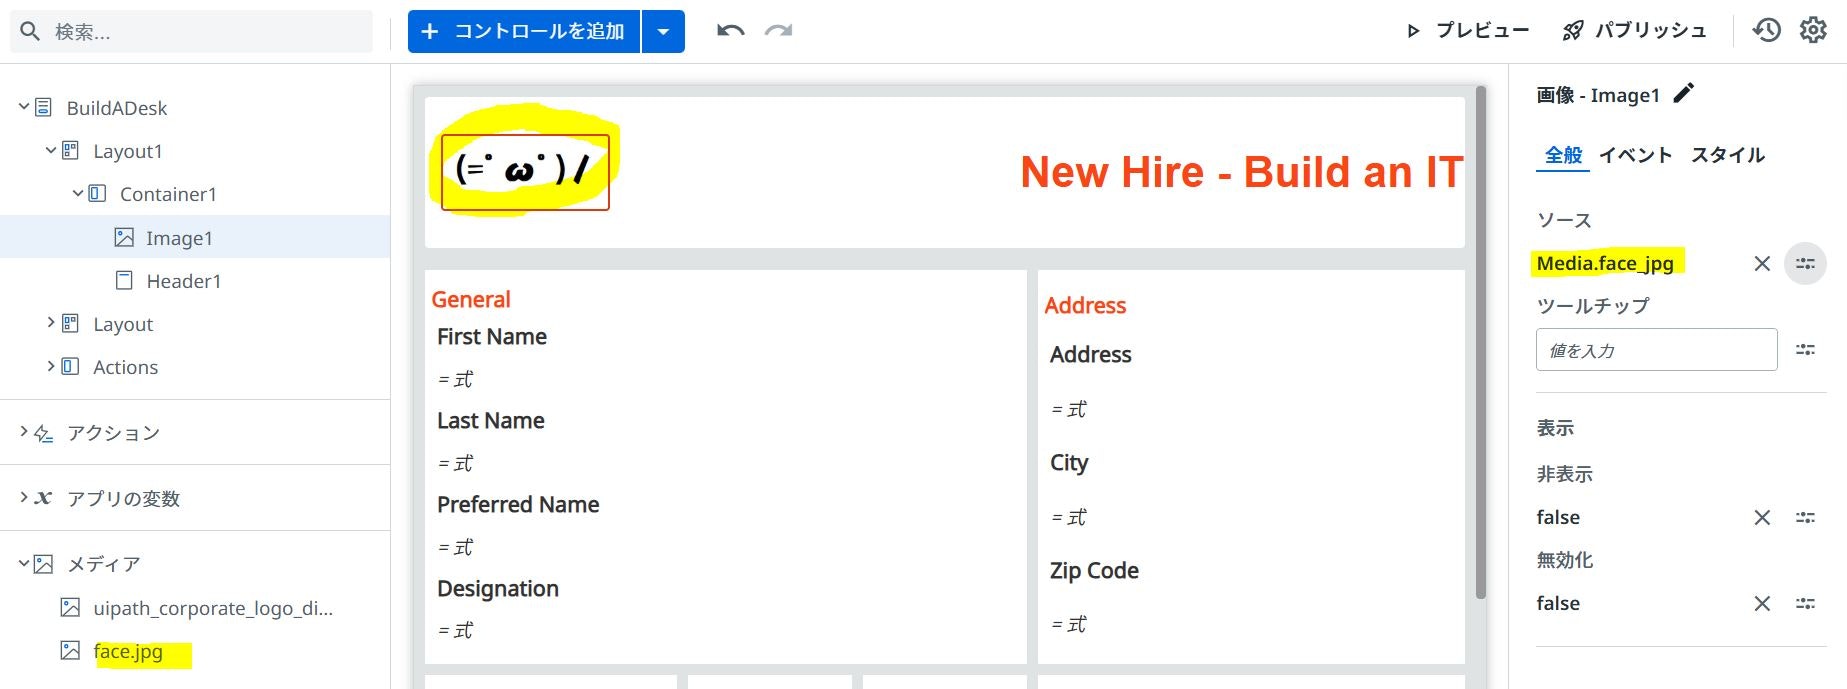Screen dimensions: 1847x689
Task: Click the Layout1 layout icon
Action: 70,150
